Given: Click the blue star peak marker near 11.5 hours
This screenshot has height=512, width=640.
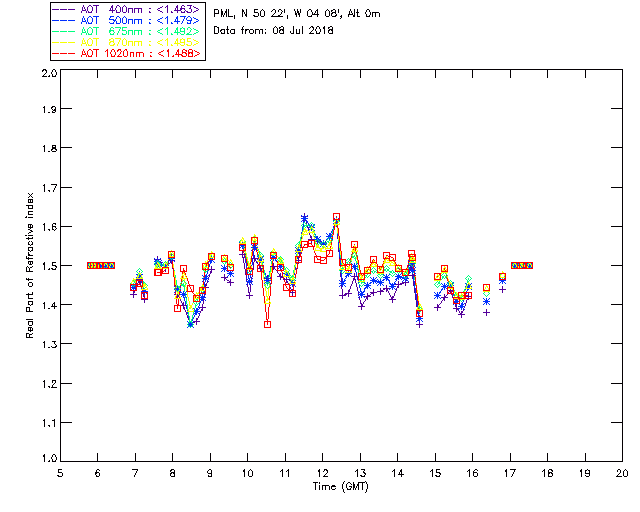Looking at the screenshot, I should (x=304, y=218).
